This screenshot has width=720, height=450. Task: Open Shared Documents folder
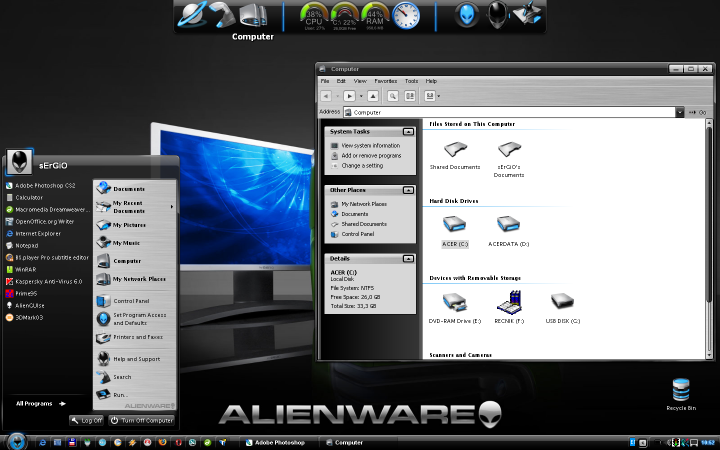pyautogui.click(x=455, y=155)
